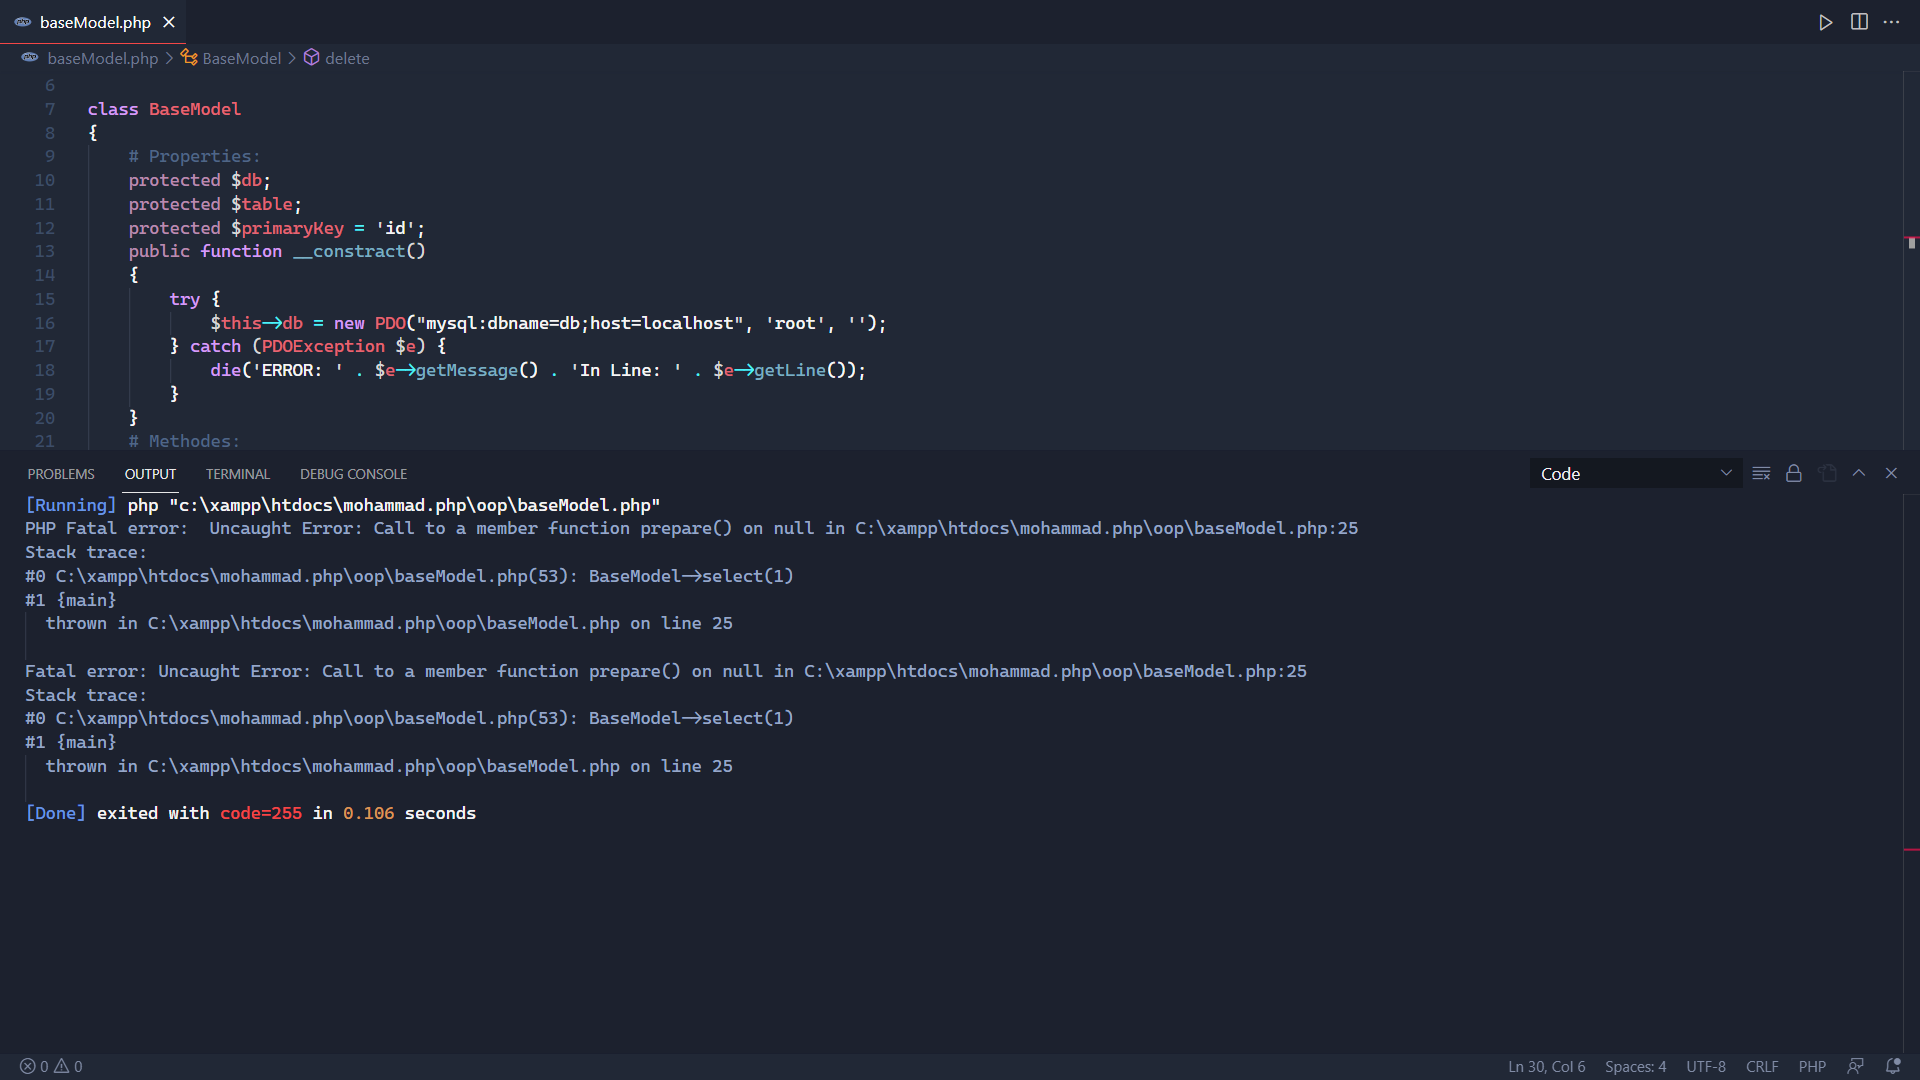
Task: Close the bottom panel
Action: point(1891,474)
